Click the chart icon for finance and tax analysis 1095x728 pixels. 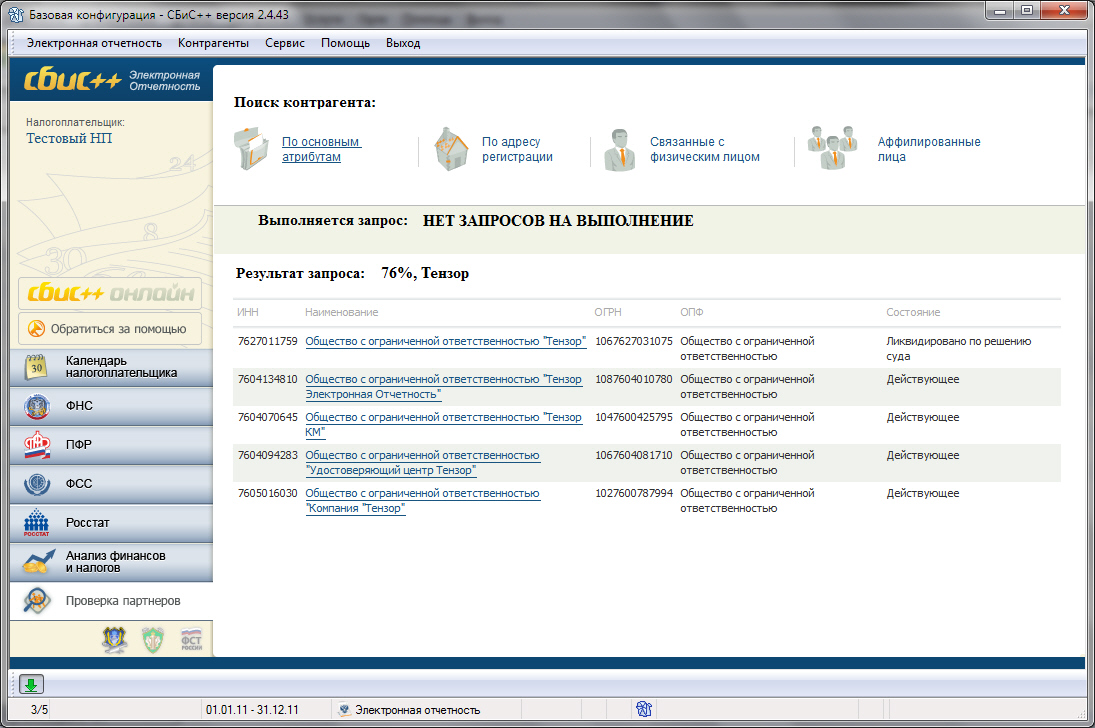pyautogui.click(x=38, y=561)
